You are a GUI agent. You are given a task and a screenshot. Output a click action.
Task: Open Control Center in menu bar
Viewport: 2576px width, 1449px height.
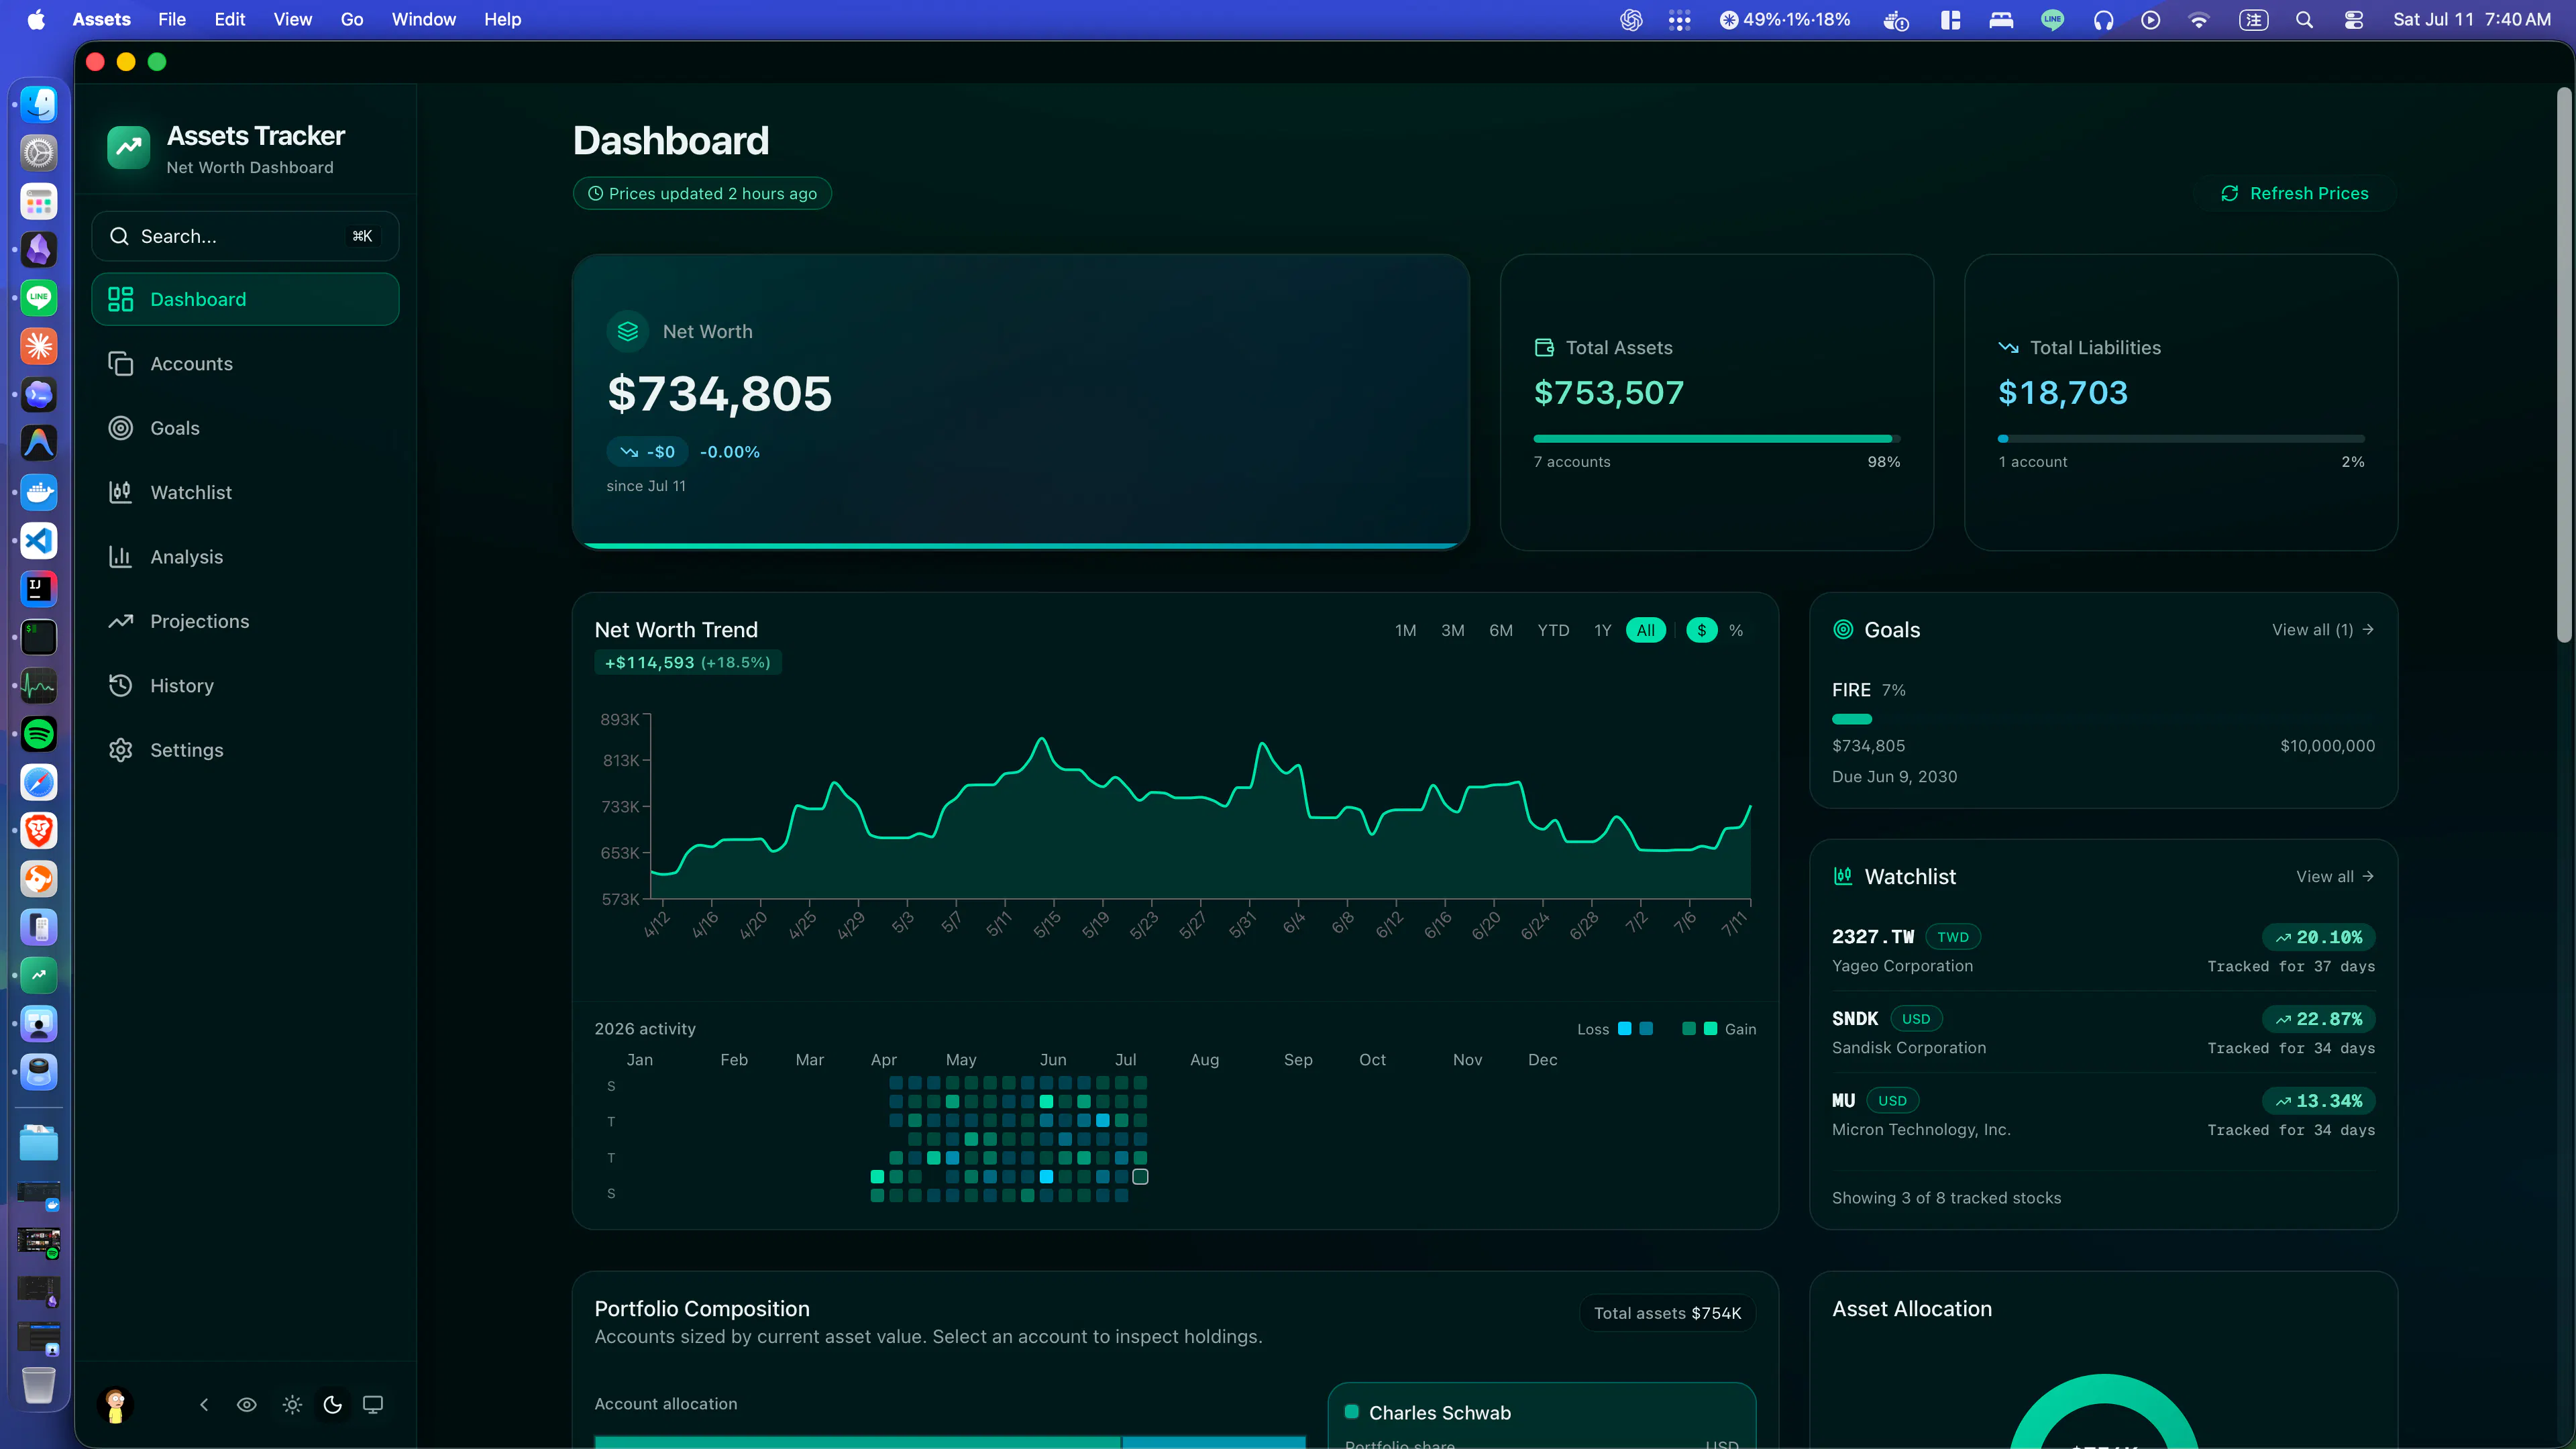click(x=2354, y=19)
